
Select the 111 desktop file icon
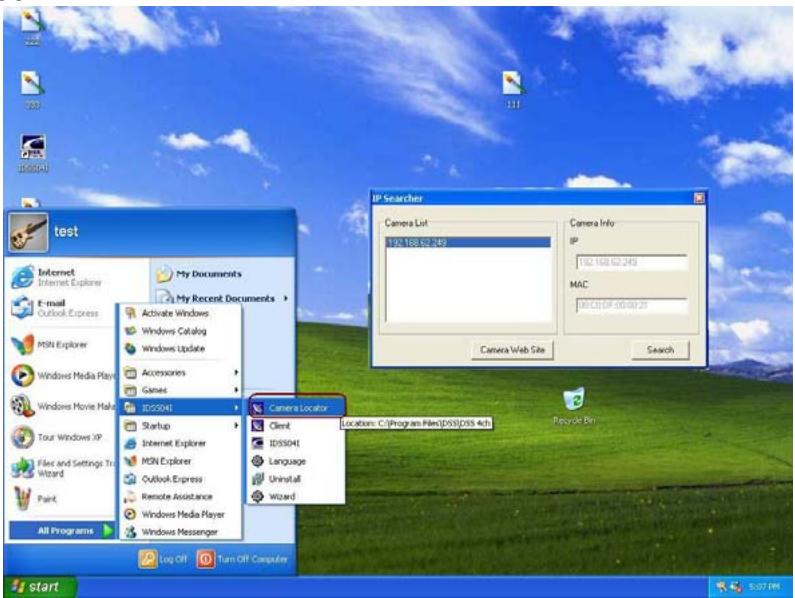coord(513,90)
